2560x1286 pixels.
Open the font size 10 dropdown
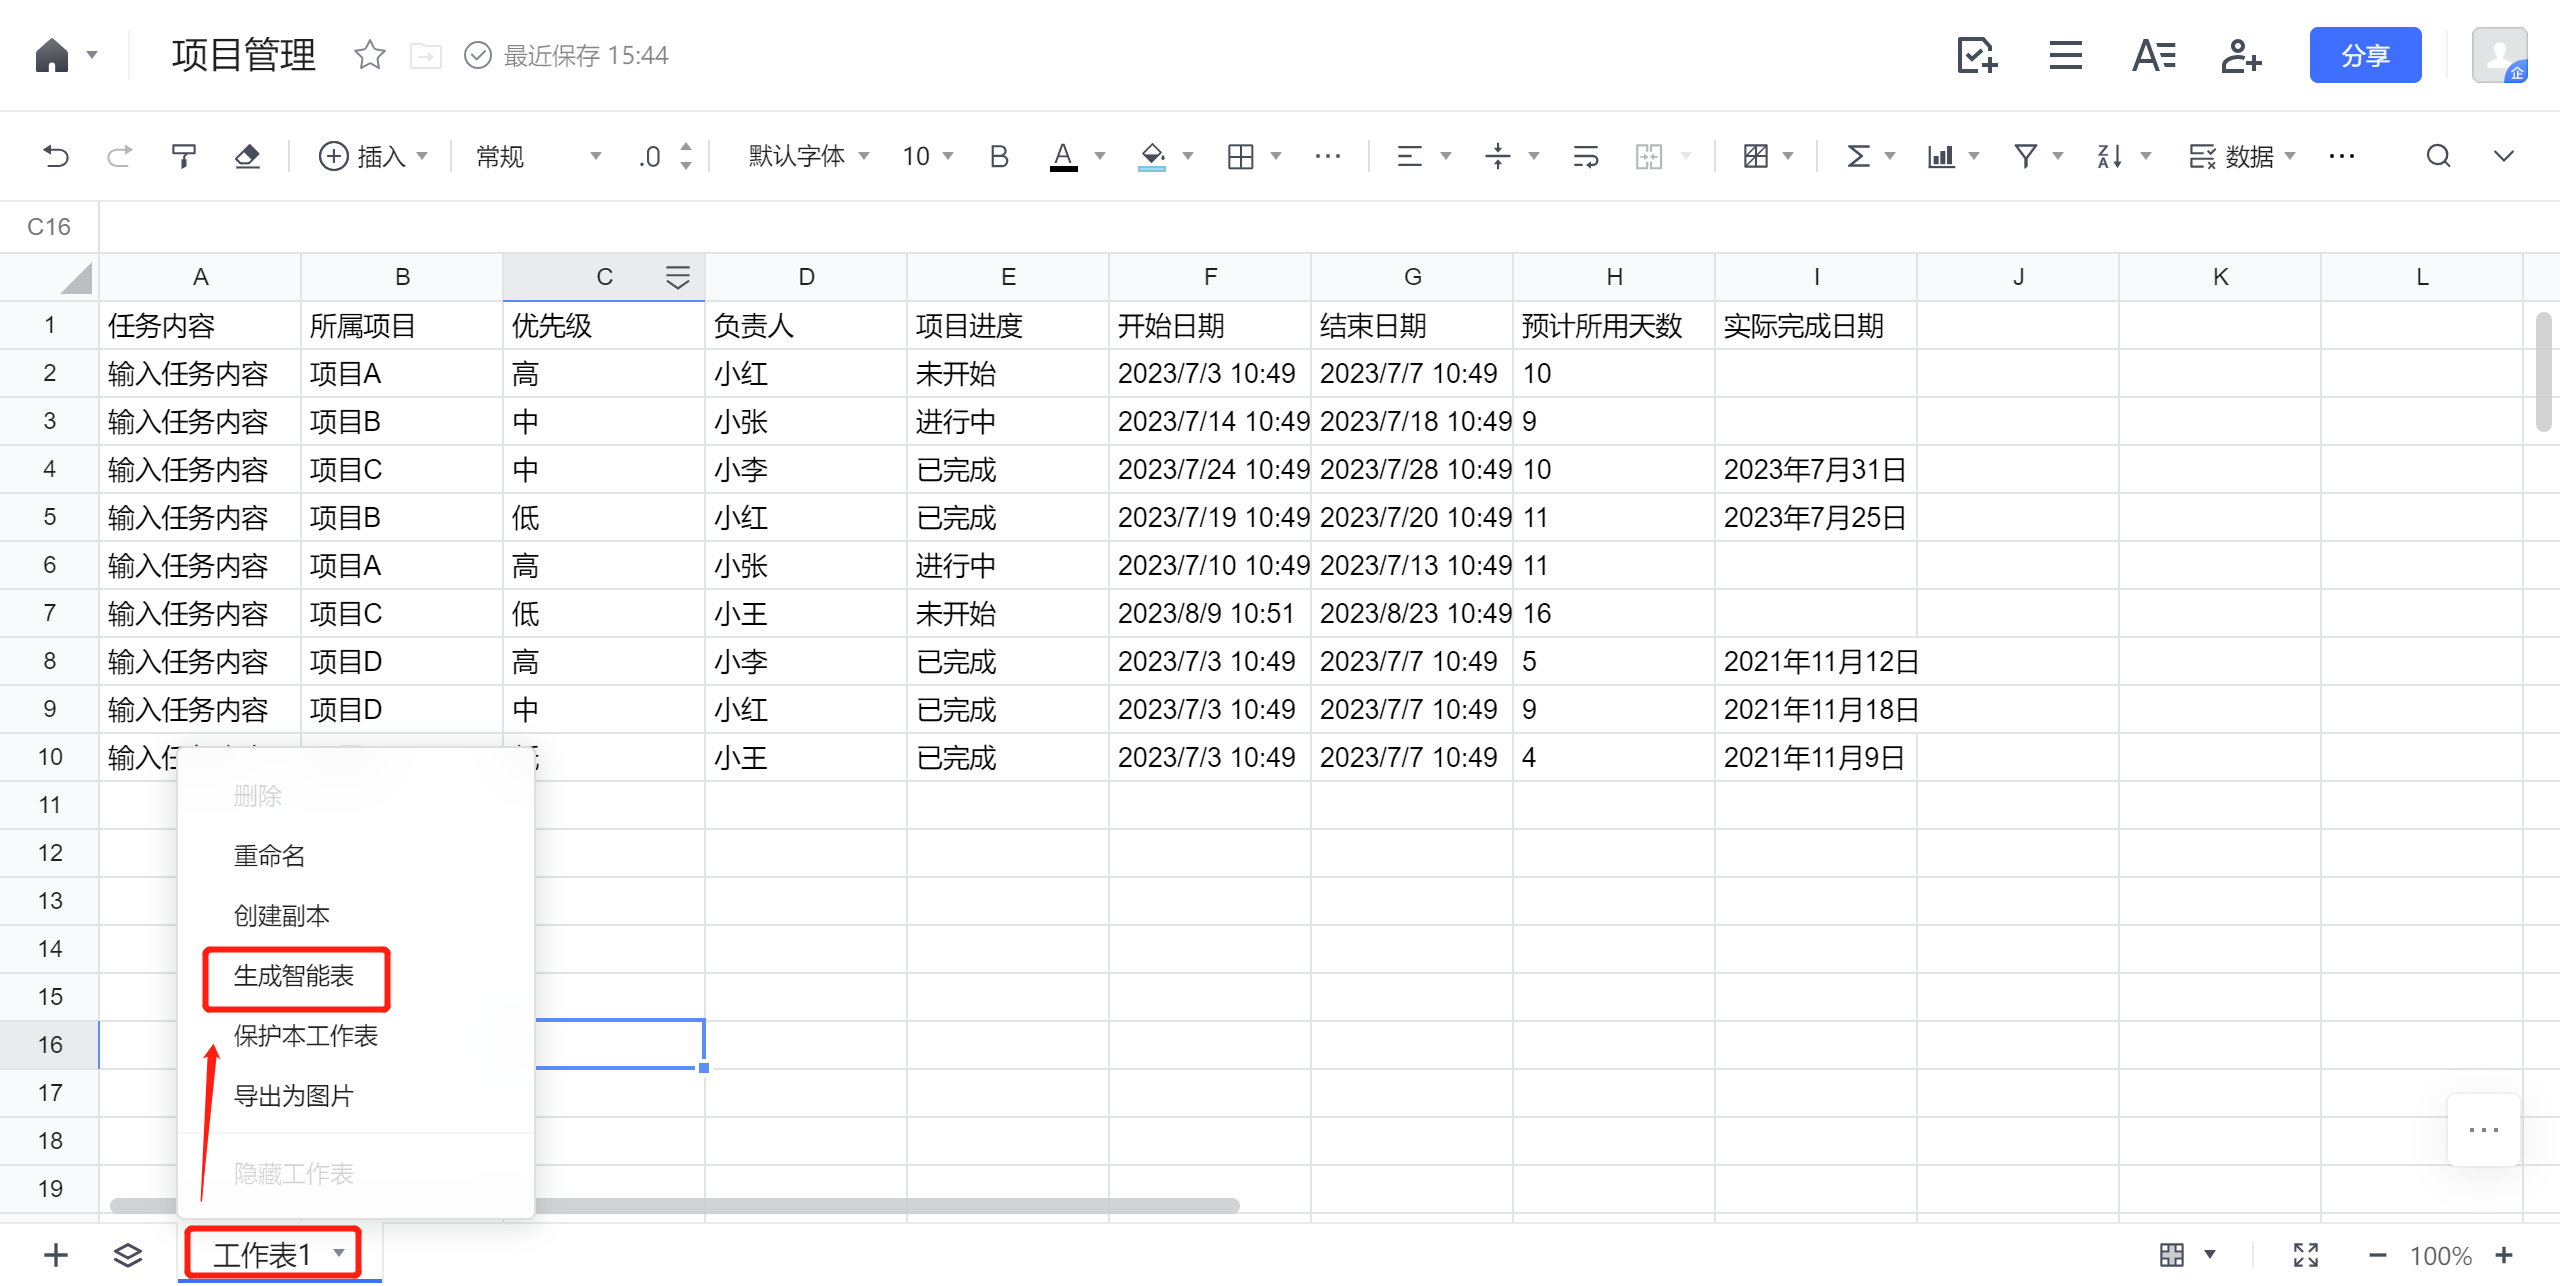(x=927, y=156)
